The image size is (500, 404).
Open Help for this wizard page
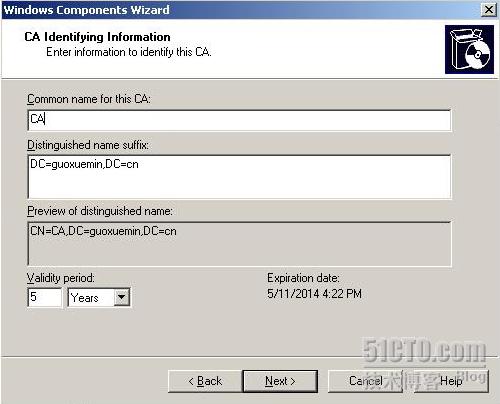(451, 381)
